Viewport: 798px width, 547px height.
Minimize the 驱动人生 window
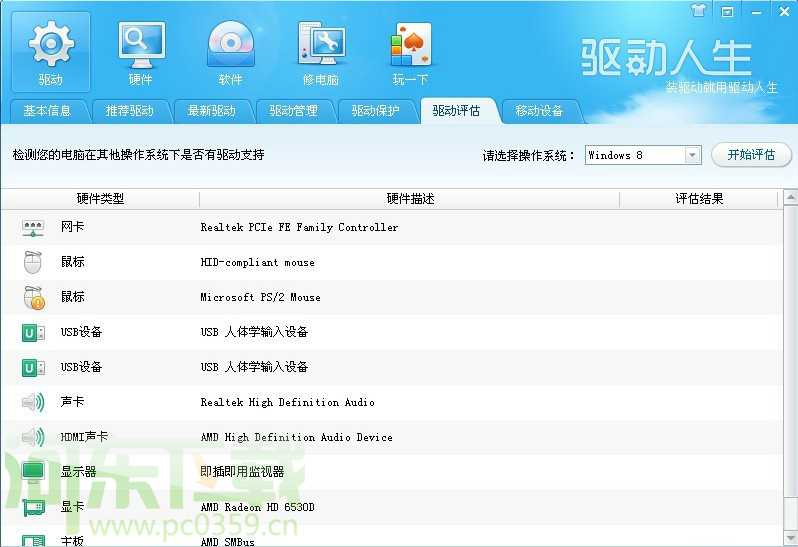pyautogui.click(x=756, y=12)
